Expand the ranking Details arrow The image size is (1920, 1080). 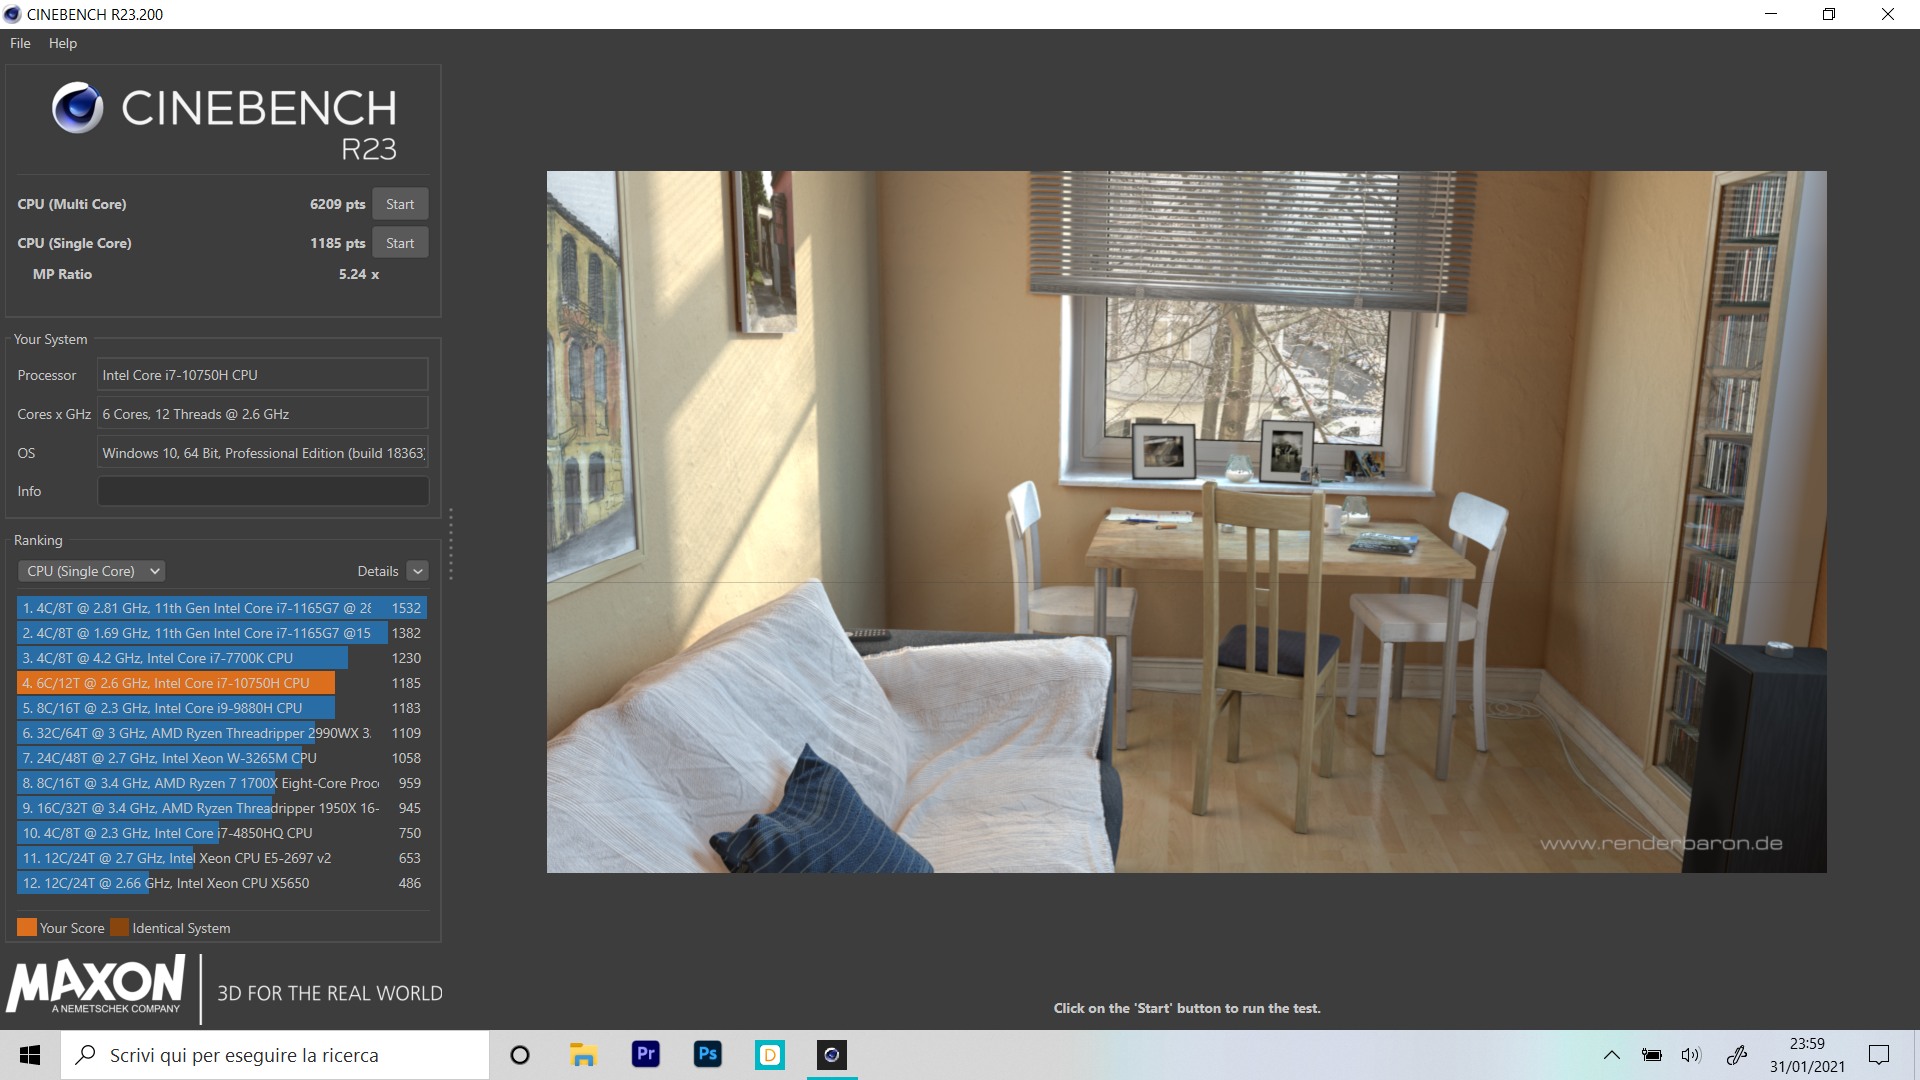pyautogui.click(x=418, y=571)
